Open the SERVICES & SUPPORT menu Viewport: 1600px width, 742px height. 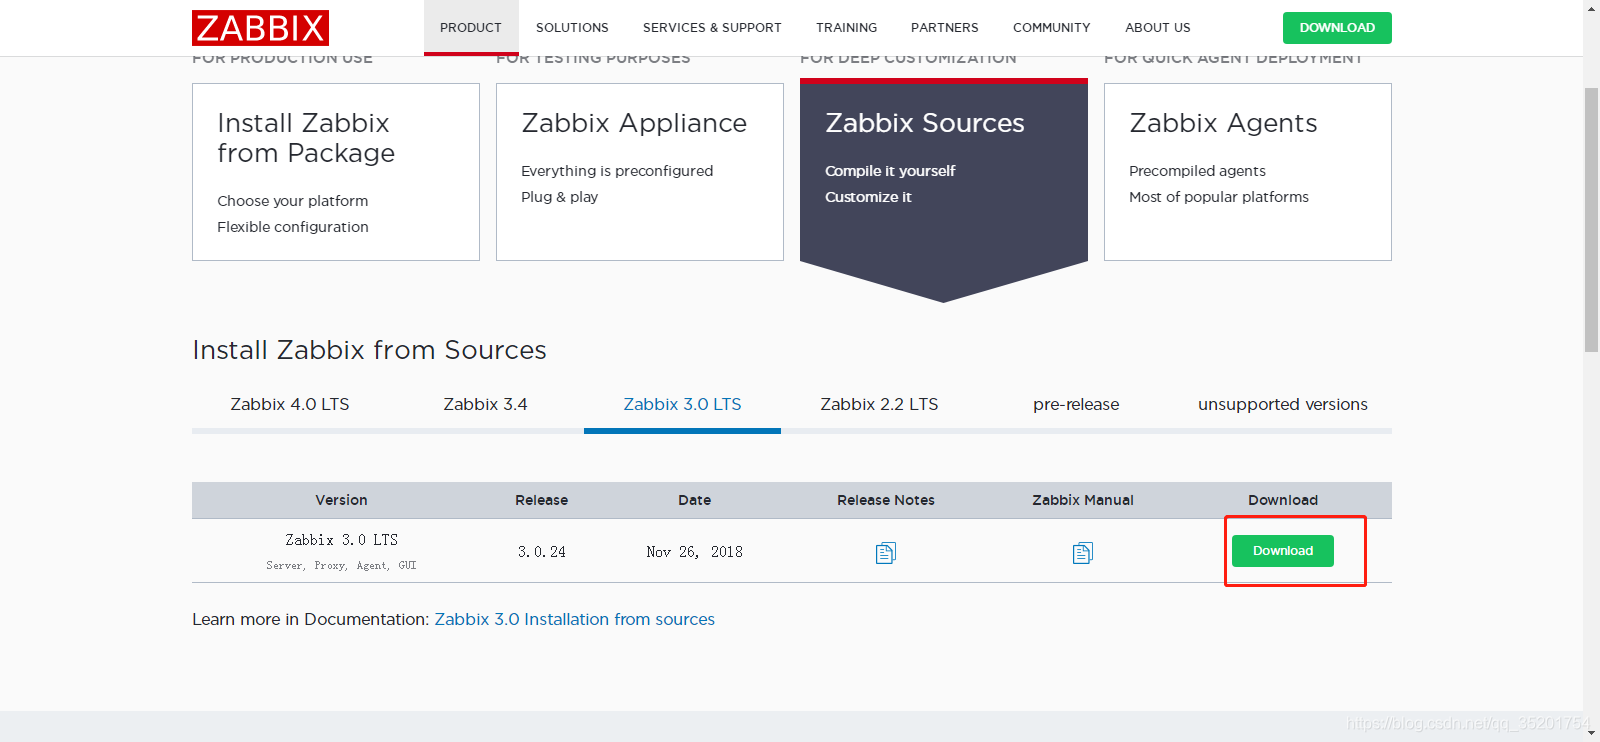[712, 28]
